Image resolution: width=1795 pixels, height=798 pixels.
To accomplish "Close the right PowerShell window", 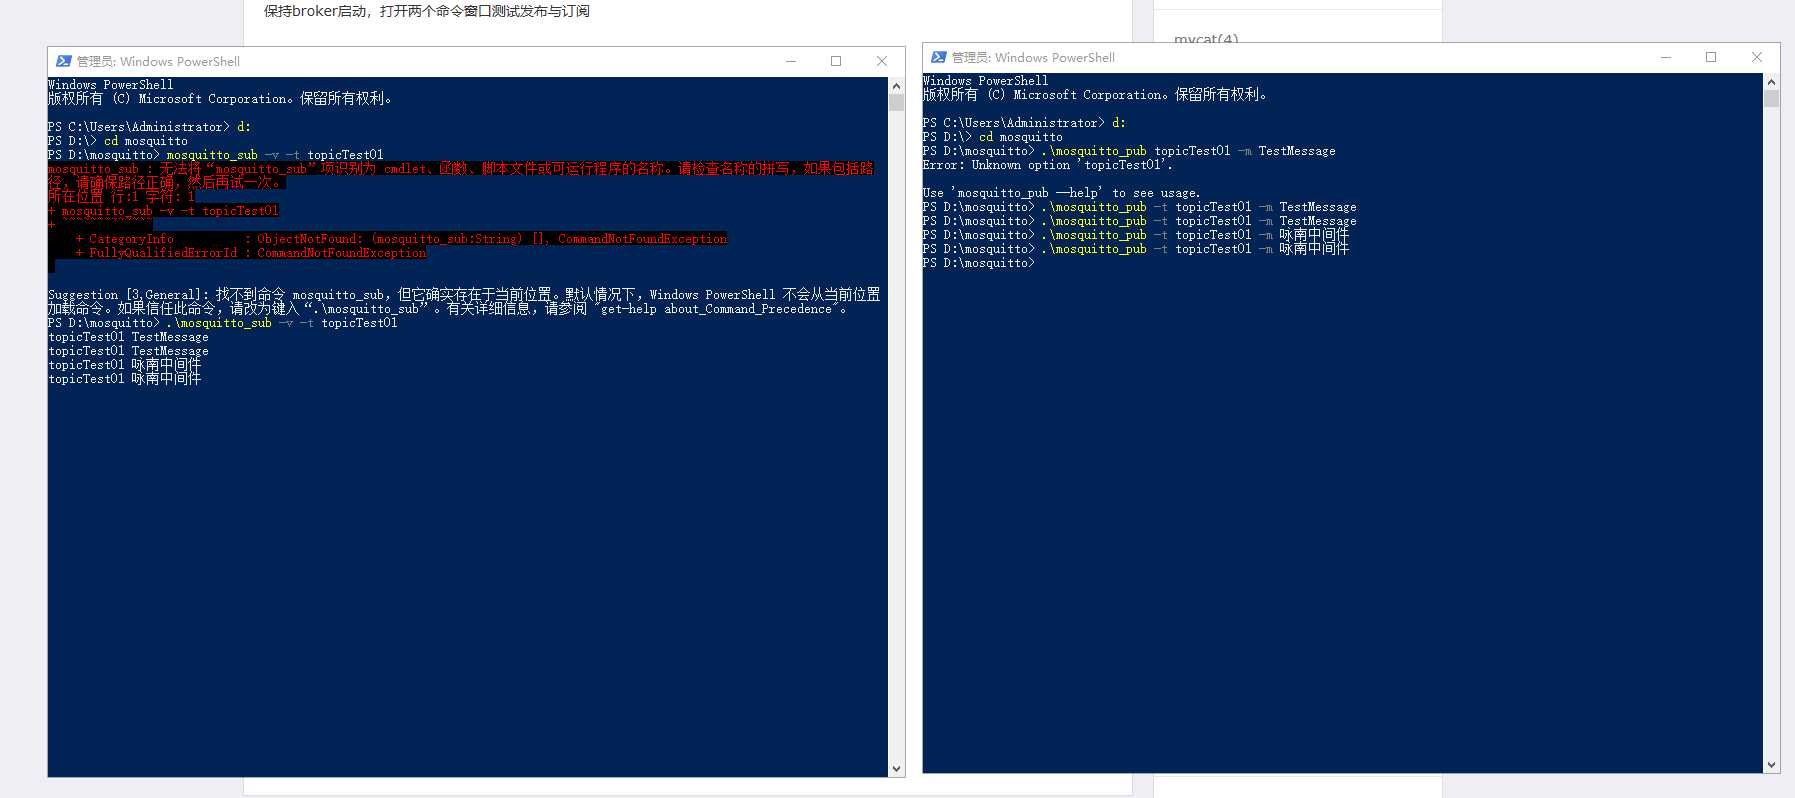I will pyautogui.click(x=1757, y=57).
